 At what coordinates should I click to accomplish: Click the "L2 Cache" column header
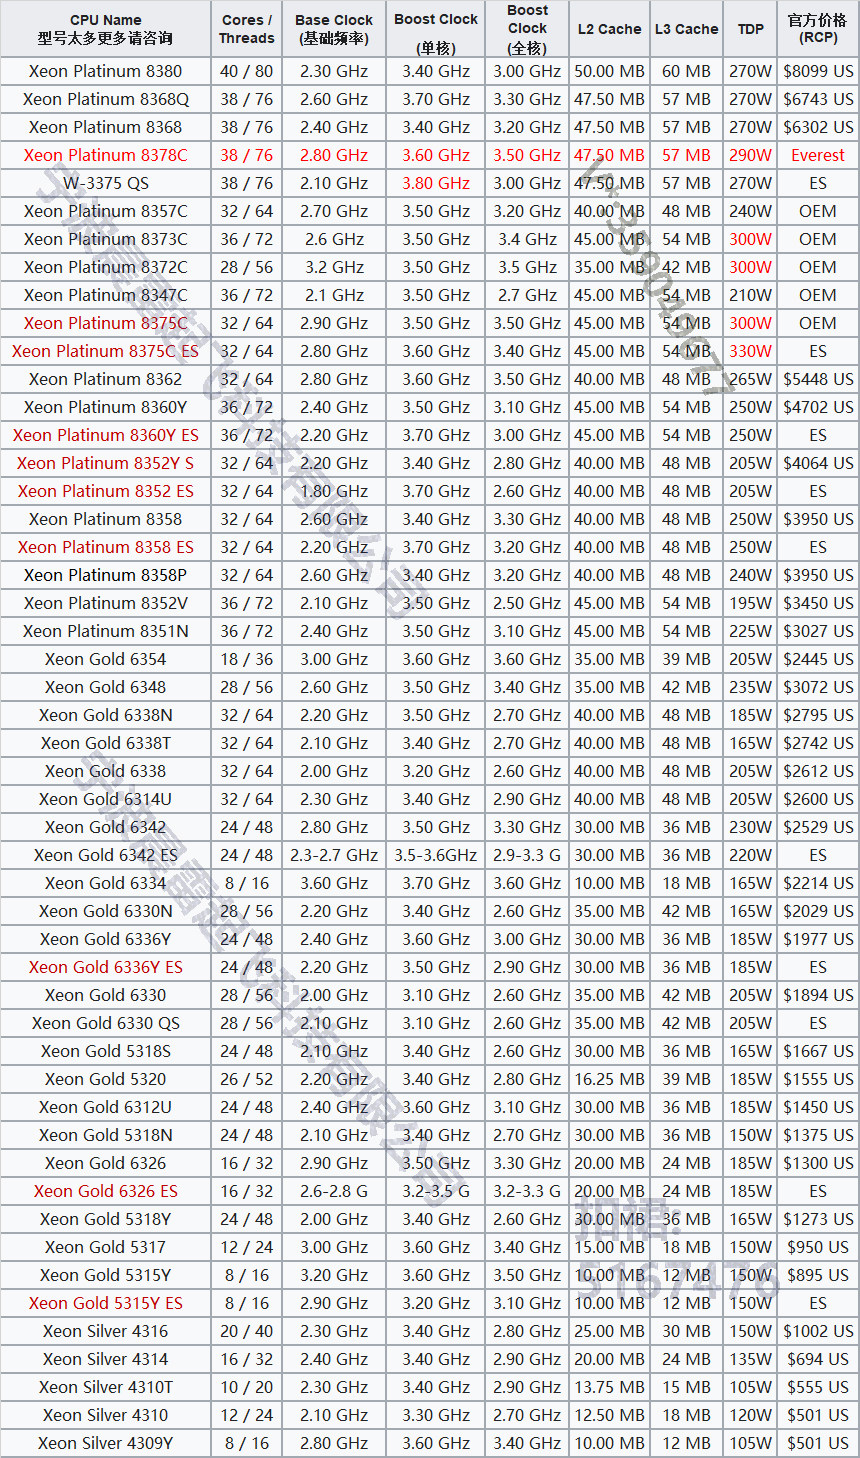click(609, 29)
